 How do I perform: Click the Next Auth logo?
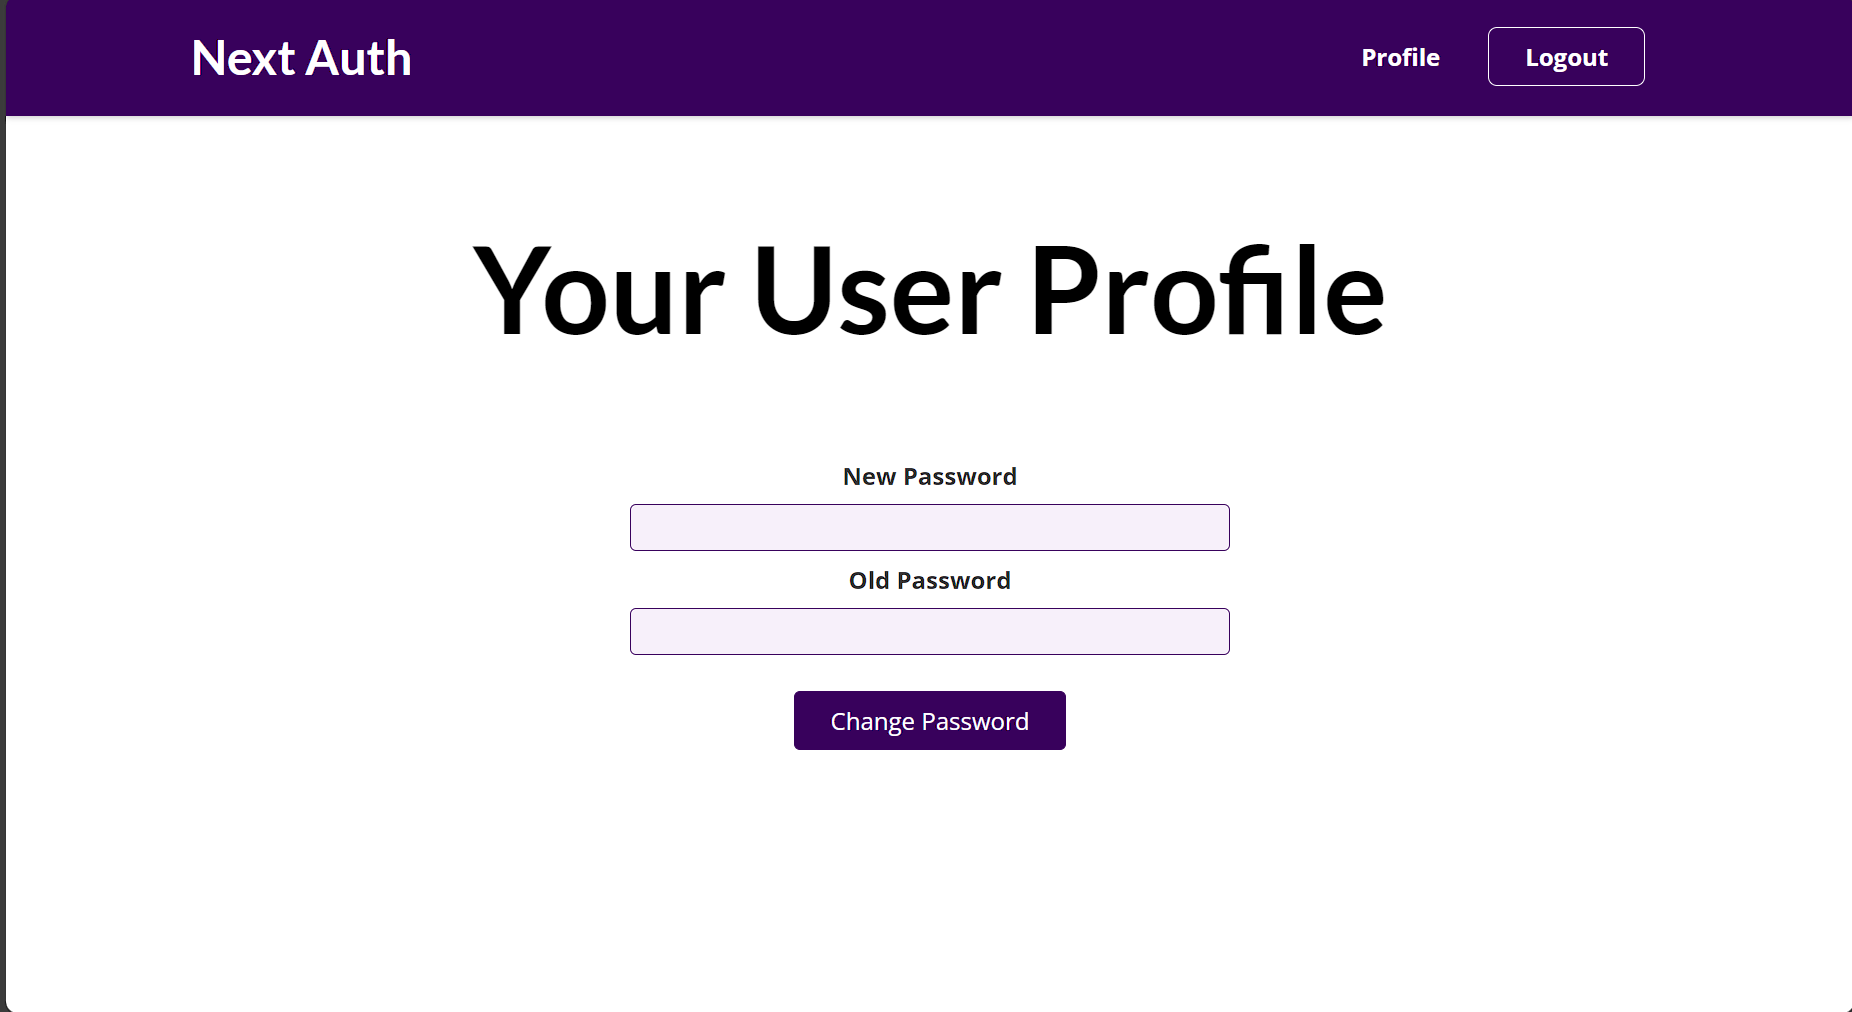pos(301,58)
